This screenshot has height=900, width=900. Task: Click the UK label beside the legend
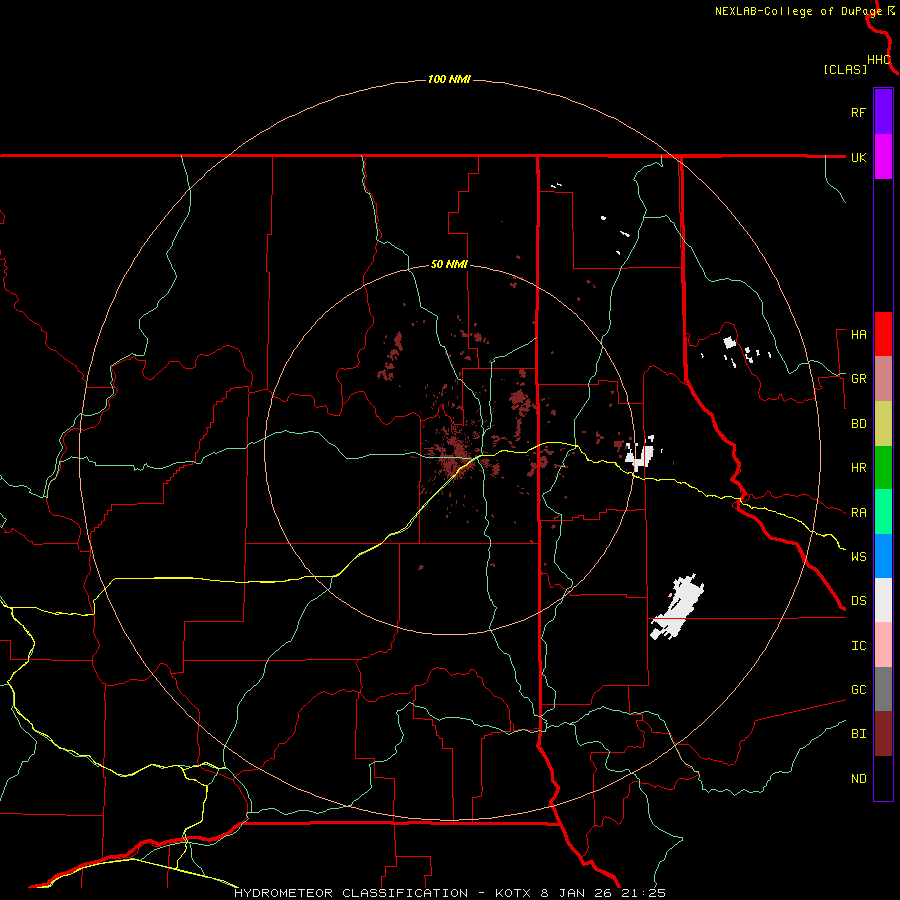coord(859,157)
